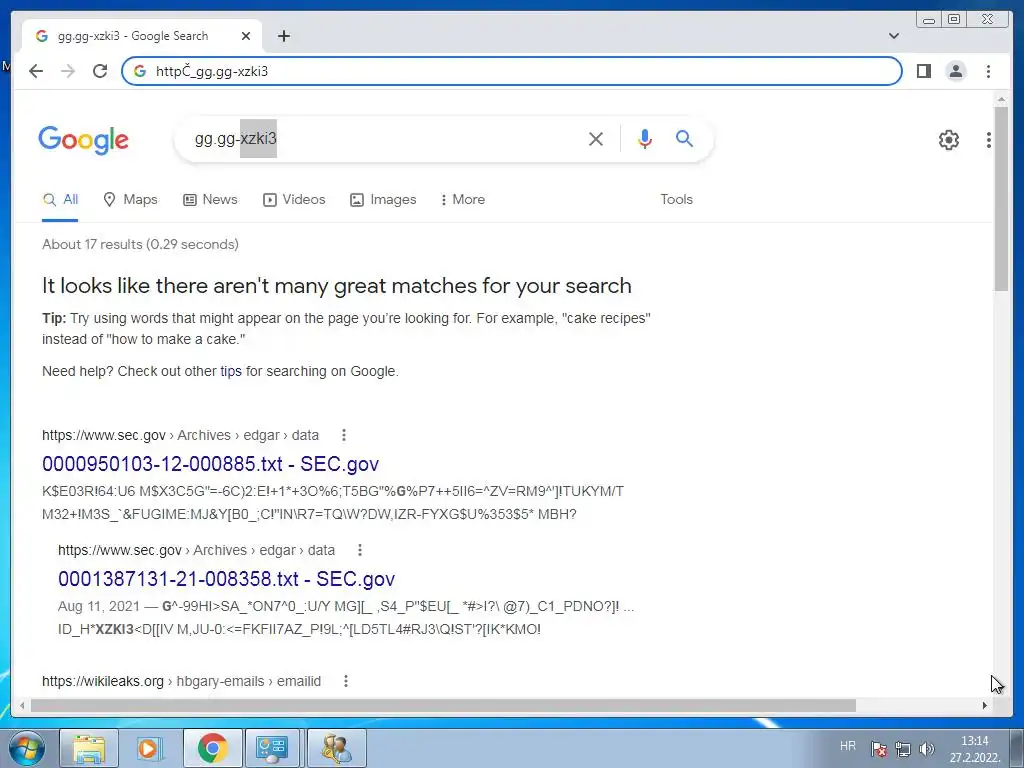The width and height of the screenshot is (1024, 768).
Task: Expand the More search categories
Action: (x=463, y=200)
